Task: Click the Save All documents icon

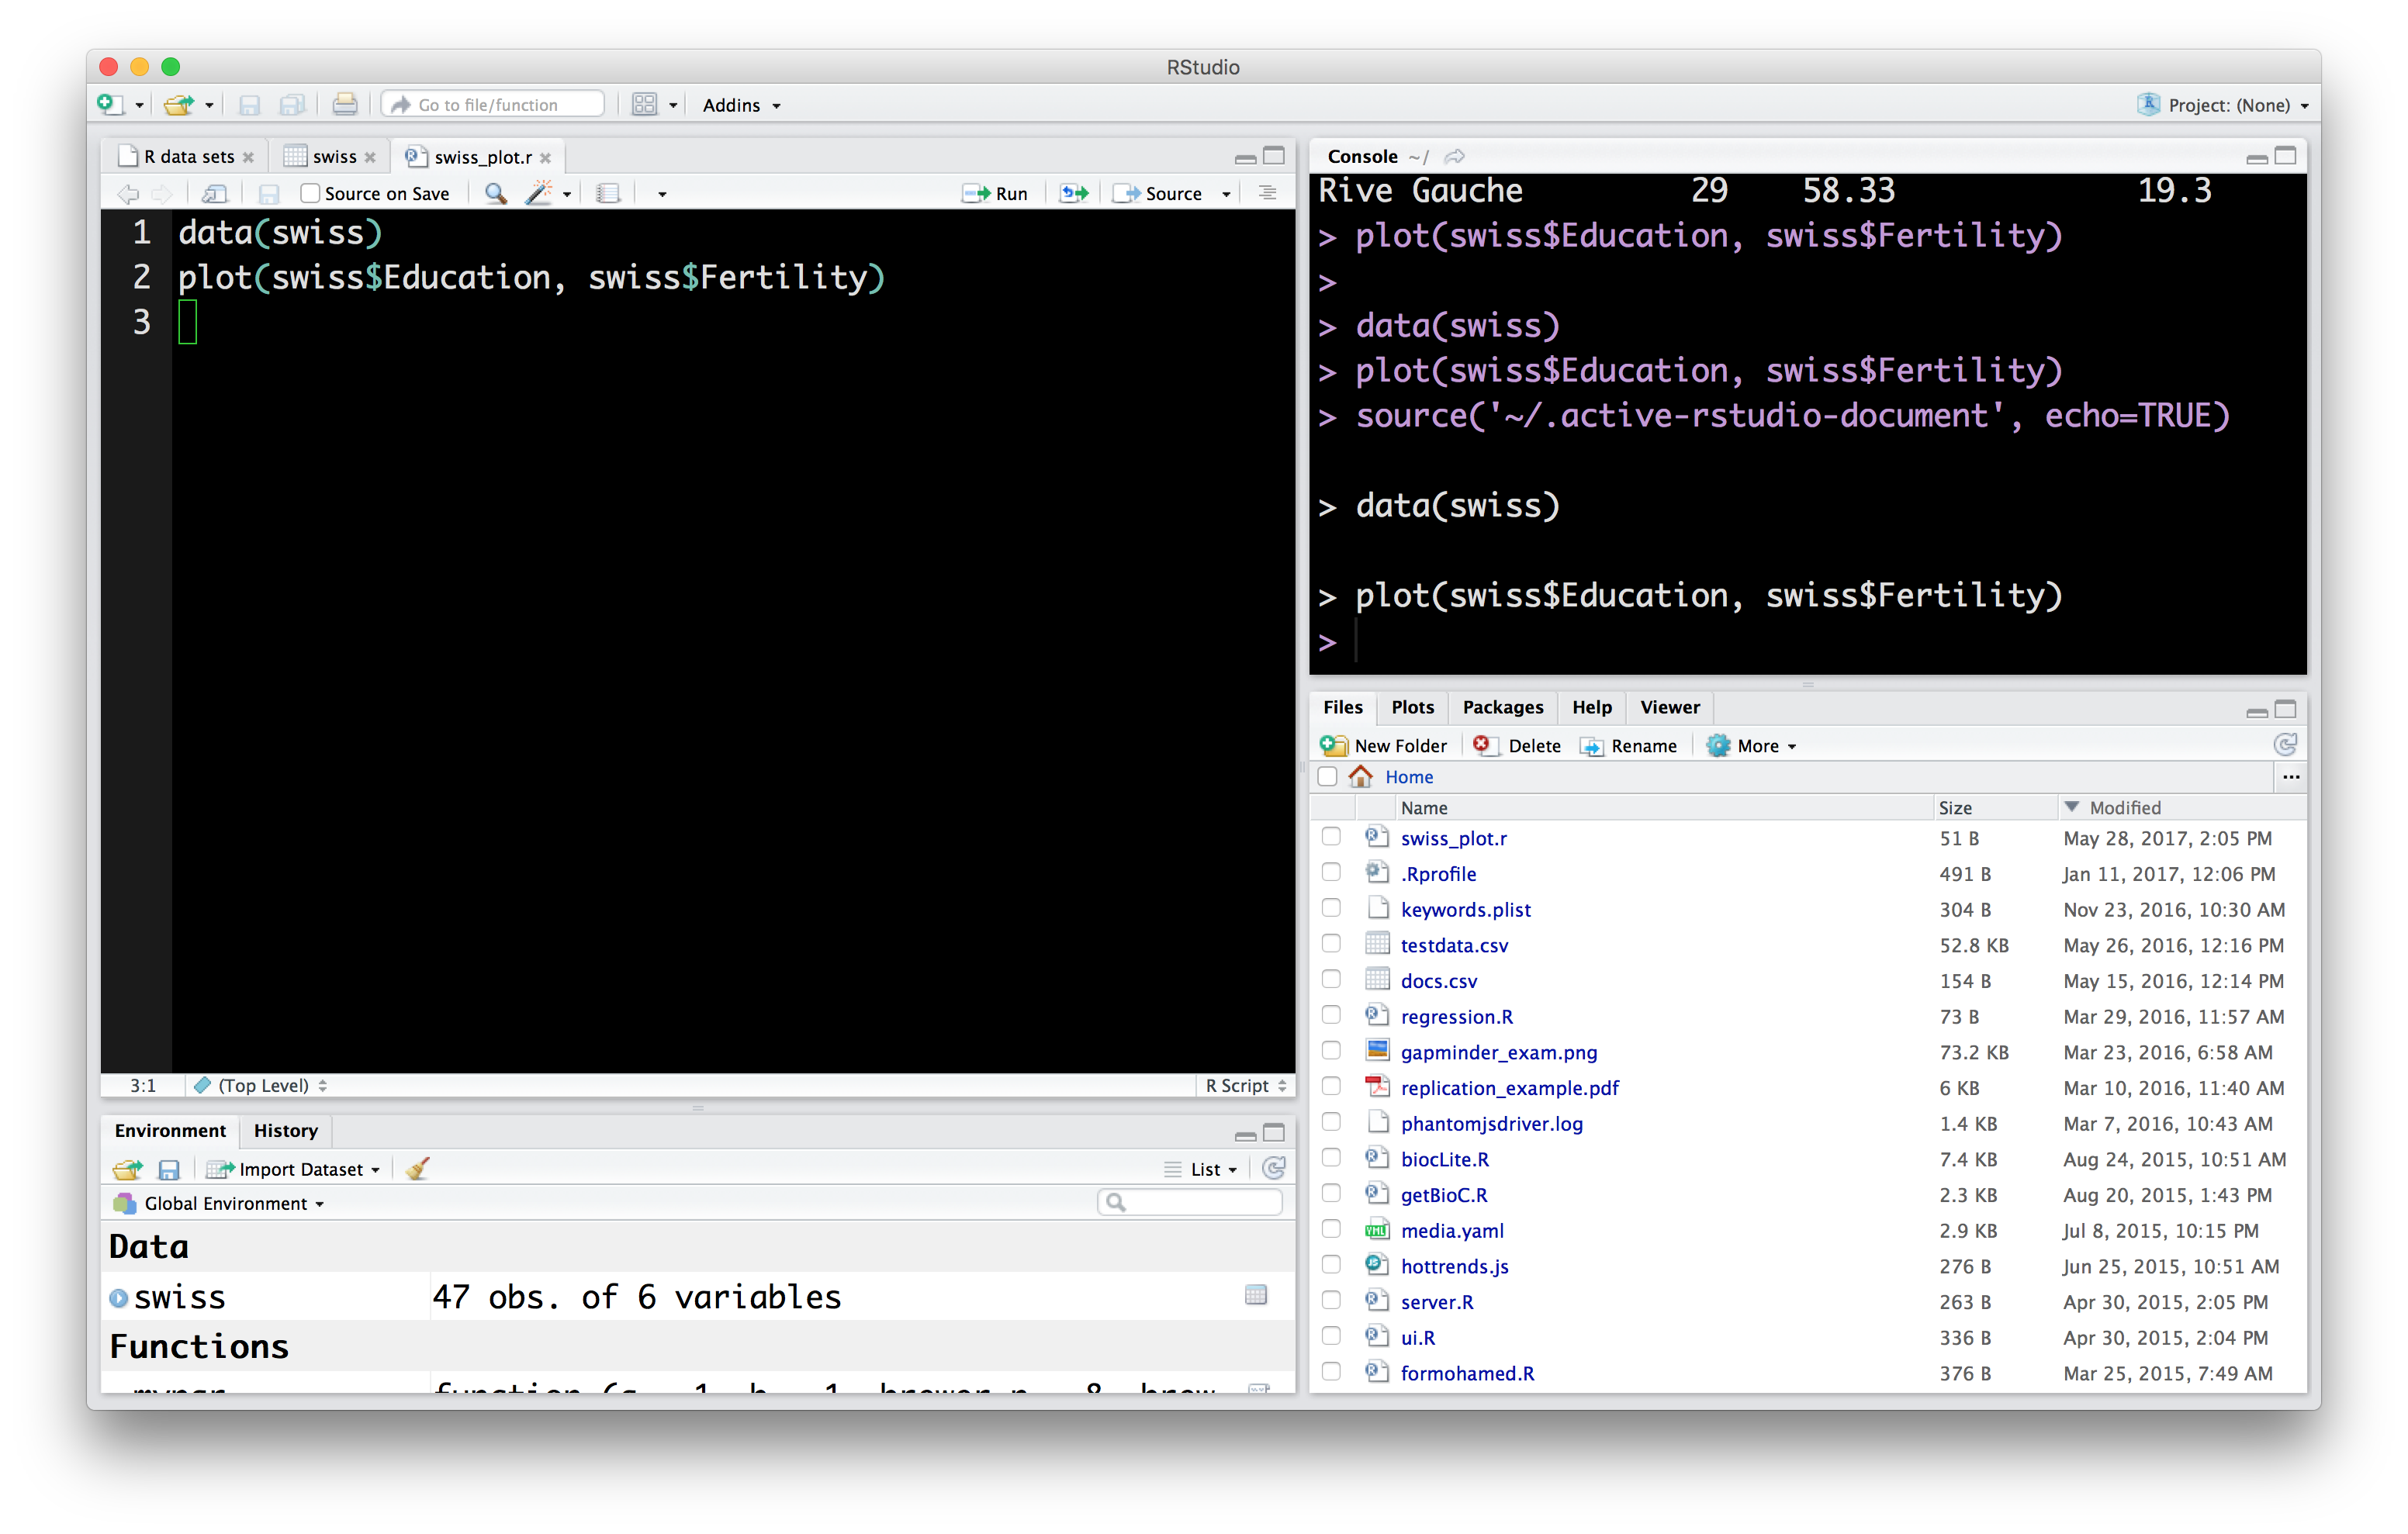Action: (x=292, y=105)
